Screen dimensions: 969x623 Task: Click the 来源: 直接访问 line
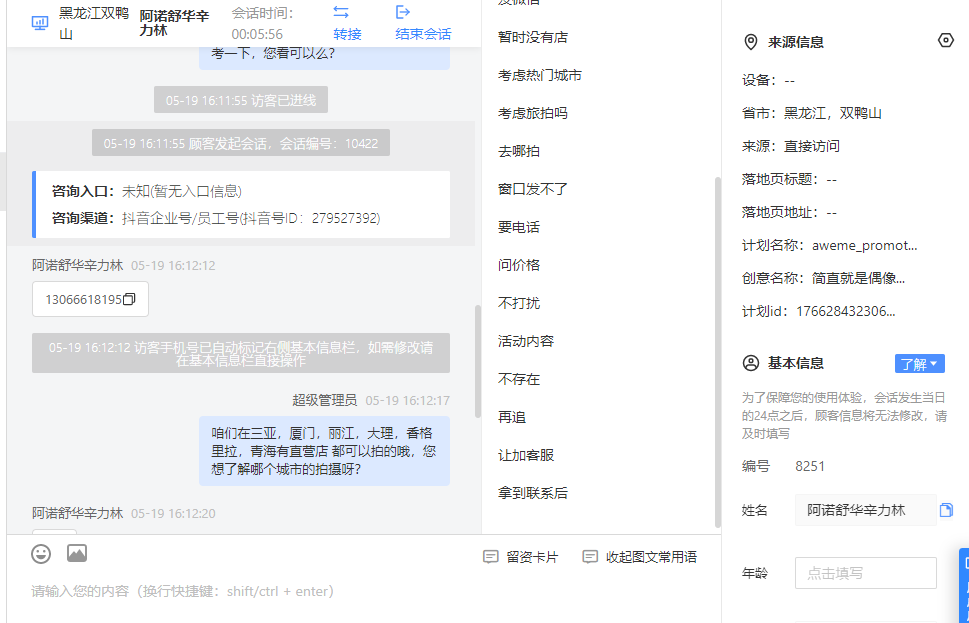coord(790,146)
